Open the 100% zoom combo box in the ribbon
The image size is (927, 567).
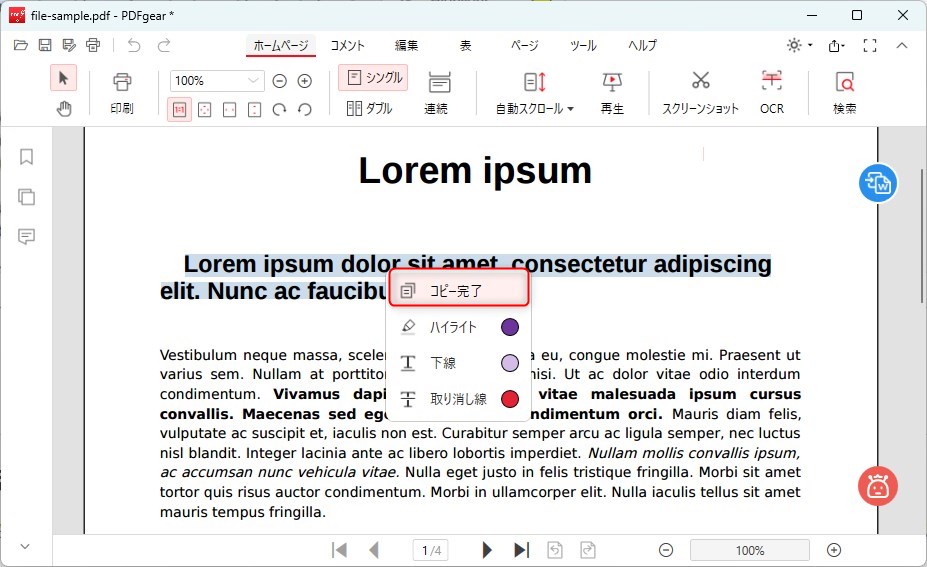click(x=217, y=80)
